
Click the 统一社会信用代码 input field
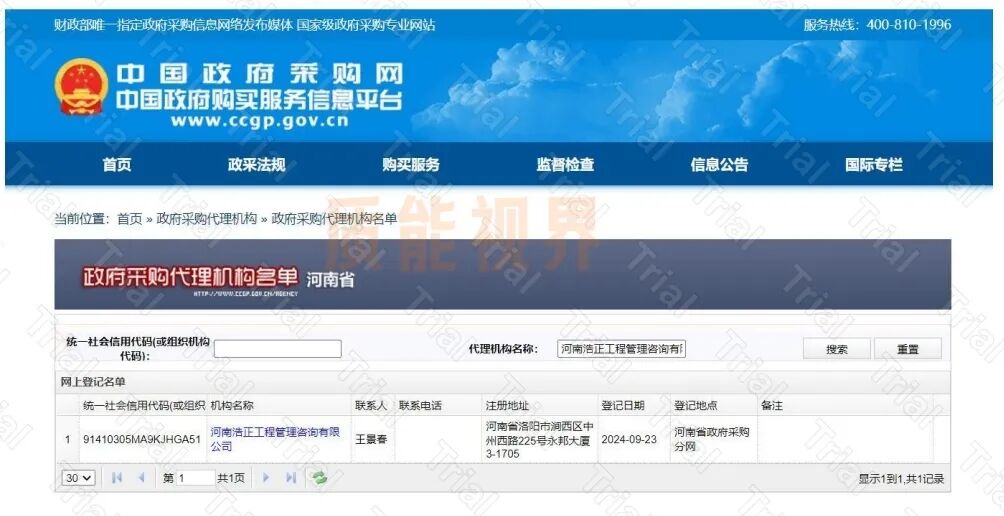click(277, 349)
